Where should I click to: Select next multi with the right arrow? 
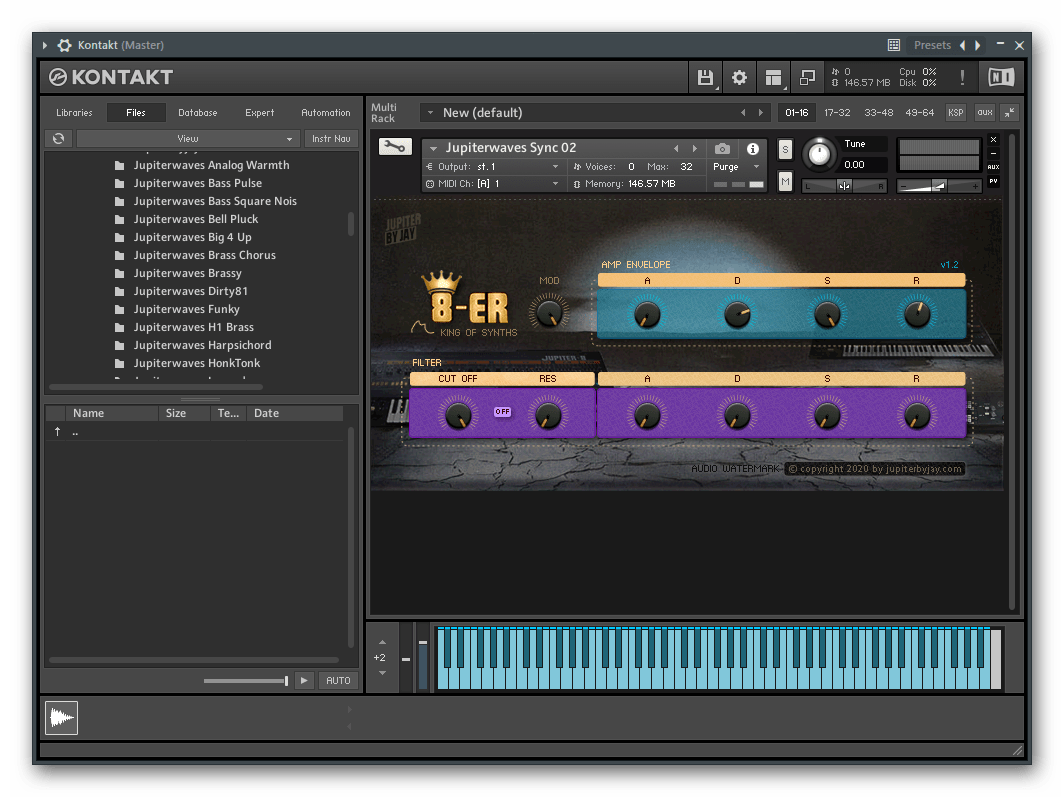[x=761, y=113]
